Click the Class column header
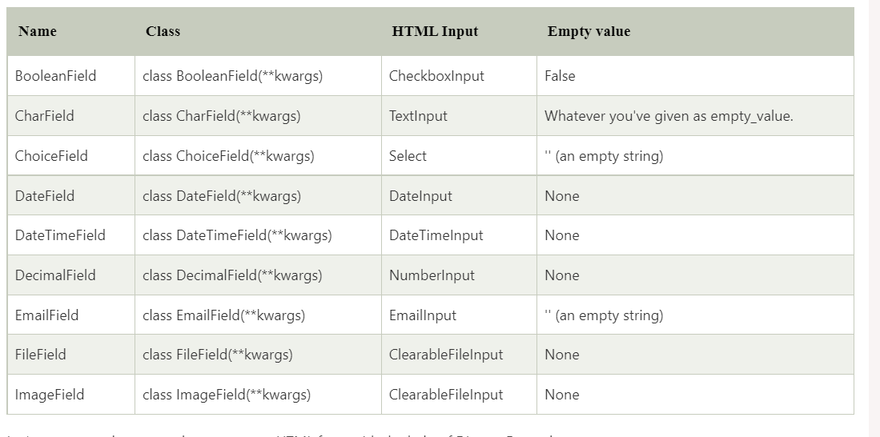 point(163,31)
